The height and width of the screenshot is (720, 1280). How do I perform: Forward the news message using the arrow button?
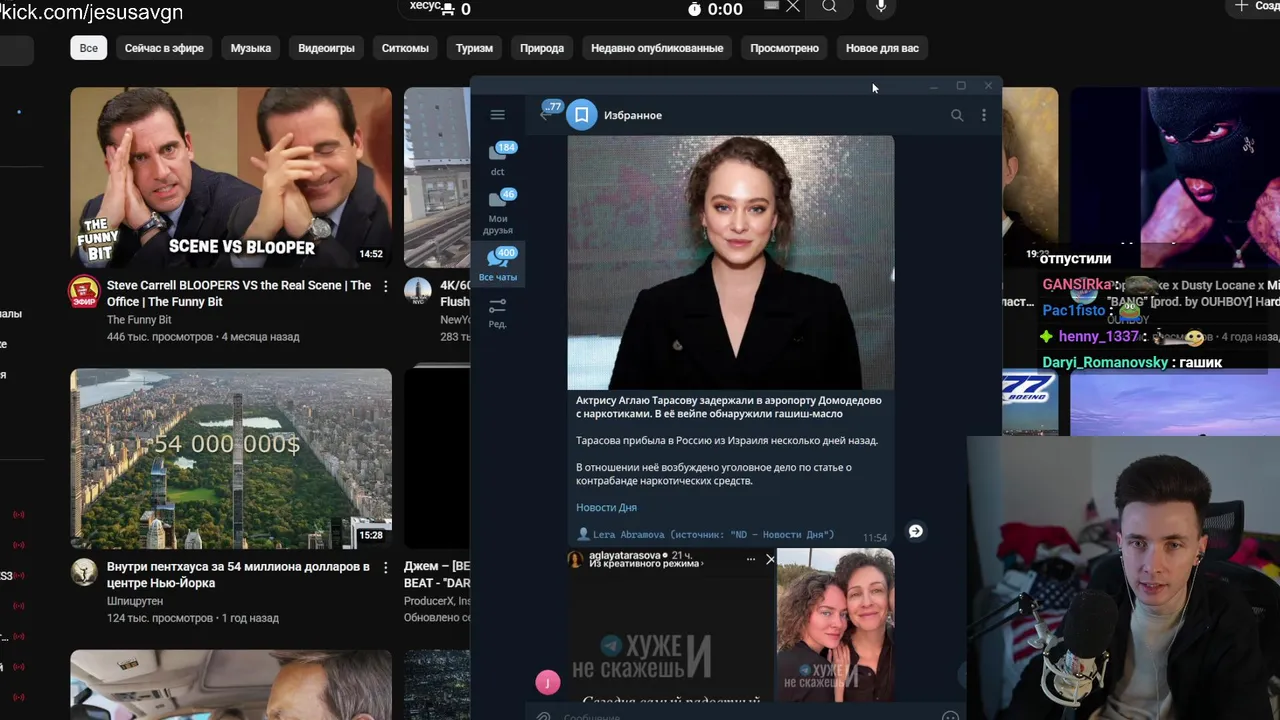(915, 531)
